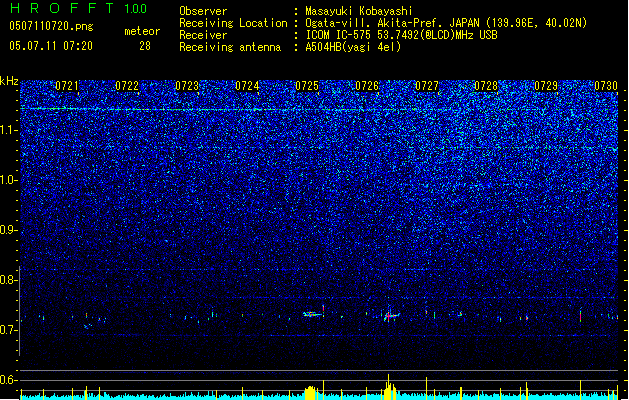Click the yellow power peak below 0725
This screenshot has width=629, height=400.
pos(310,392)
